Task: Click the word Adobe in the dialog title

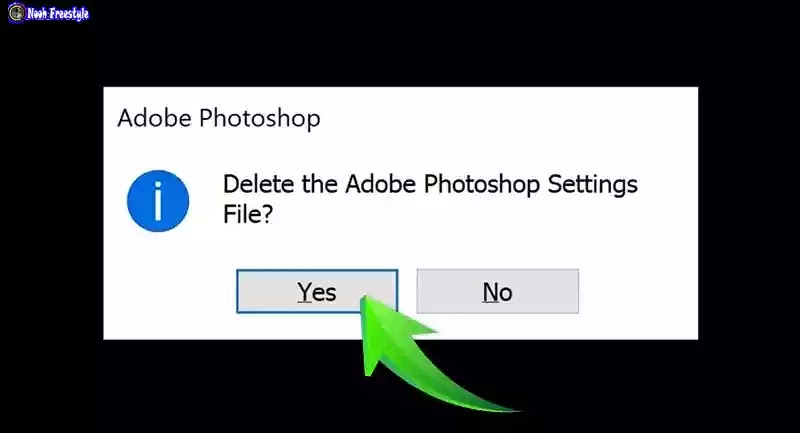Action: pos(155,118)
